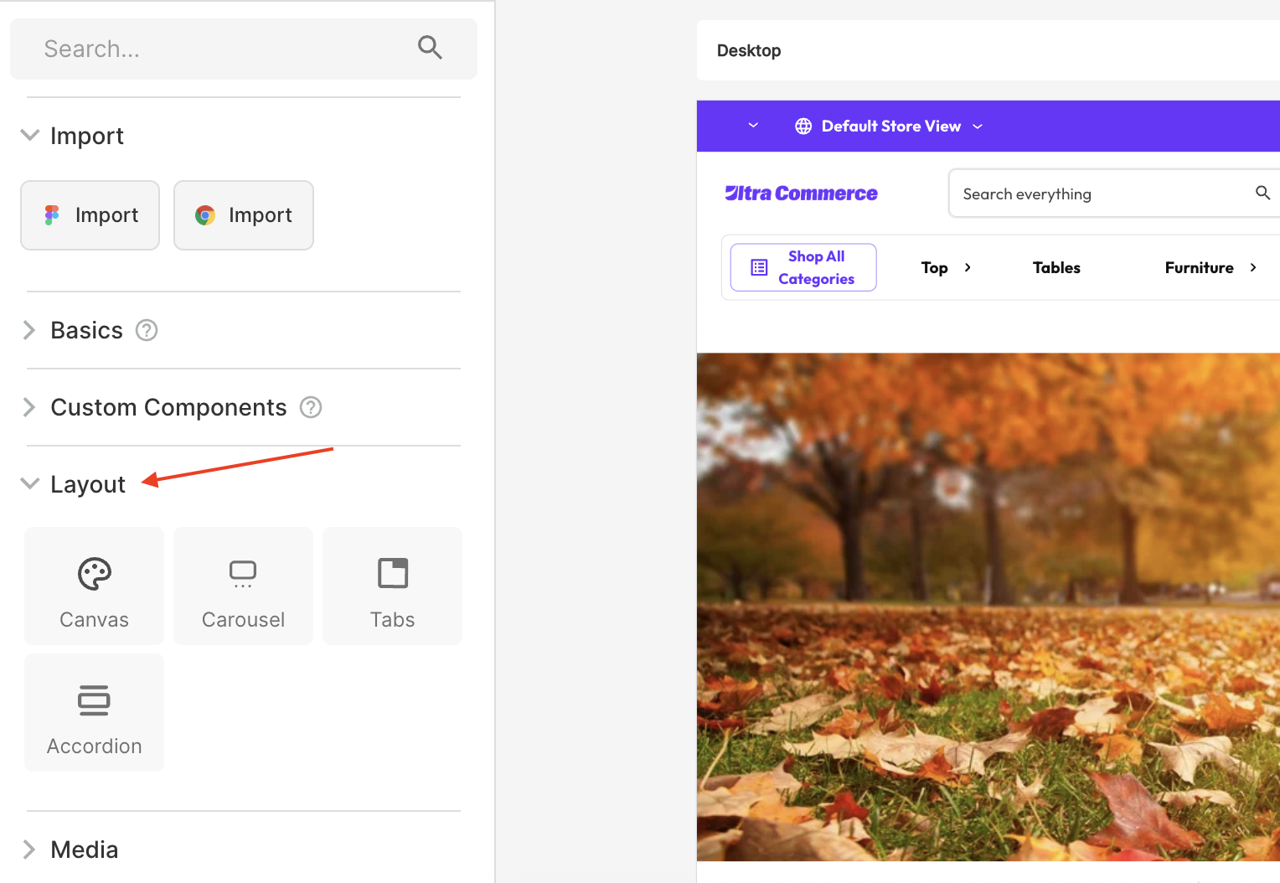Click the autumn leaves banner image

coord(988,606)
